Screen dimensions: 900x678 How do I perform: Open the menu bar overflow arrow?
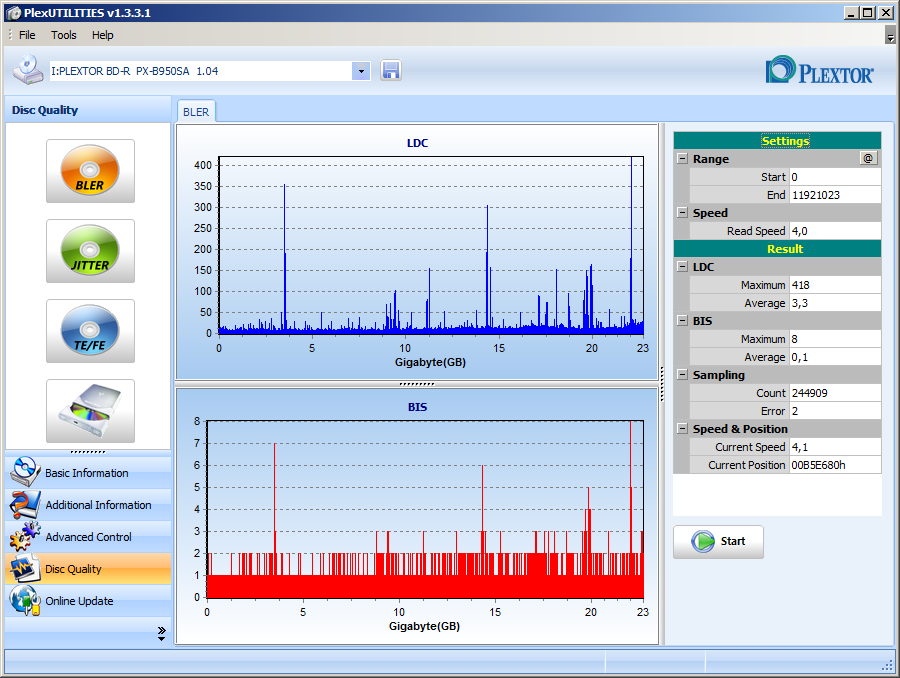point(890,36)
